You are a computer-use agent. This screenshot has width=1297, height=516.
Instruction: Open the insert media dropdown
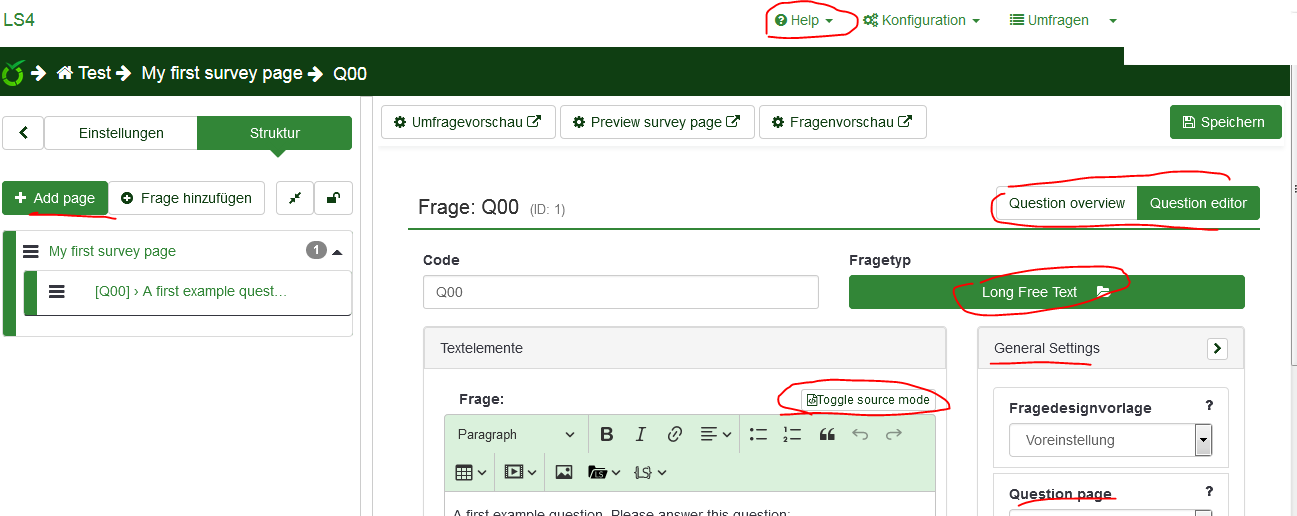521,472
